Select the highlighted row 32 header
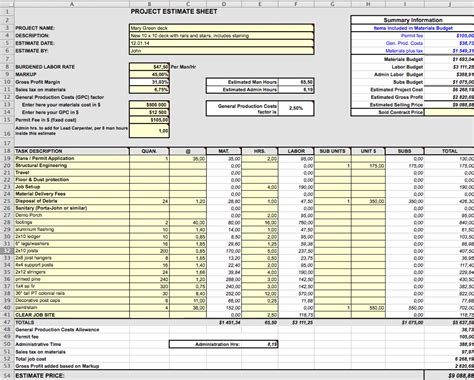Viewport: 474px width, 380px height. click(7, 251)
